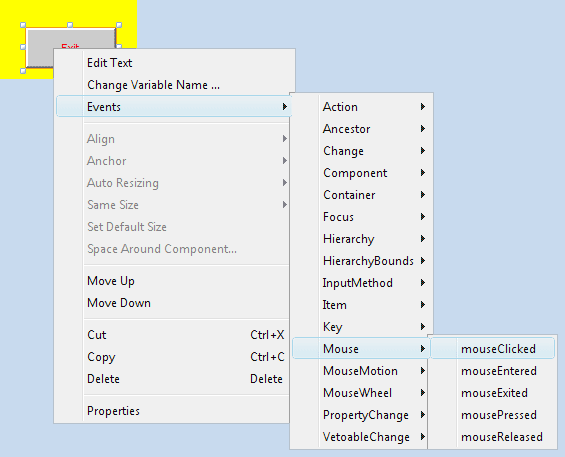Select the mouseExited event
Screen dimensions: 565x457
click(x=492, y=392)
